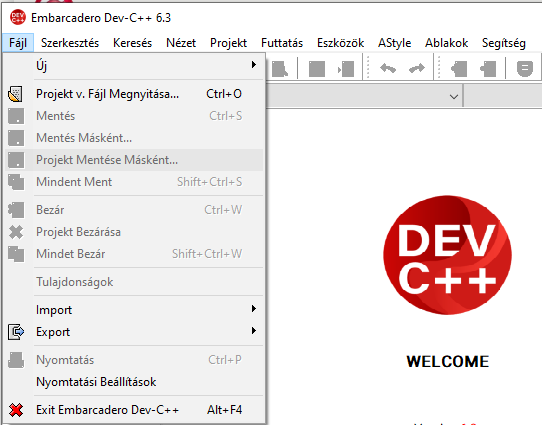The height and width of the screenshot is (425, 542).
Task: Open the Szerkesztés menu
Action: tap(70, 43)
